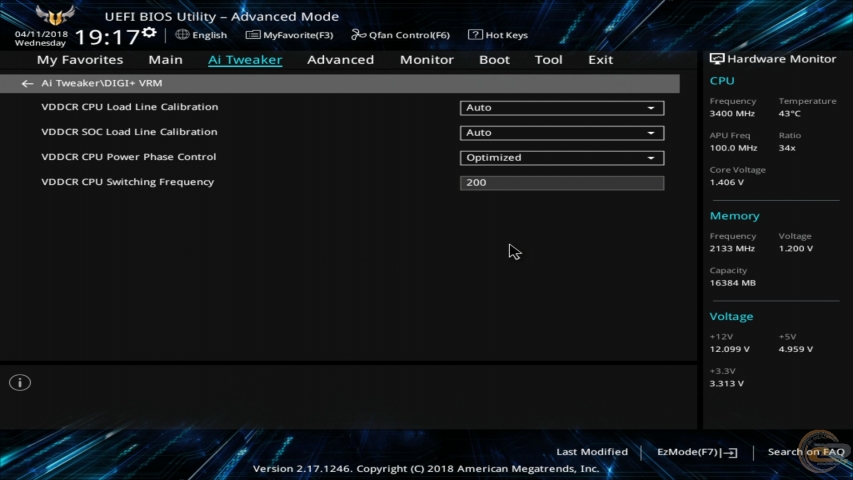Viewport: 853px width, 480px height.
Task: Select VDDCR SOC Load Line Calibration label
Action: (x=129, y=132)
